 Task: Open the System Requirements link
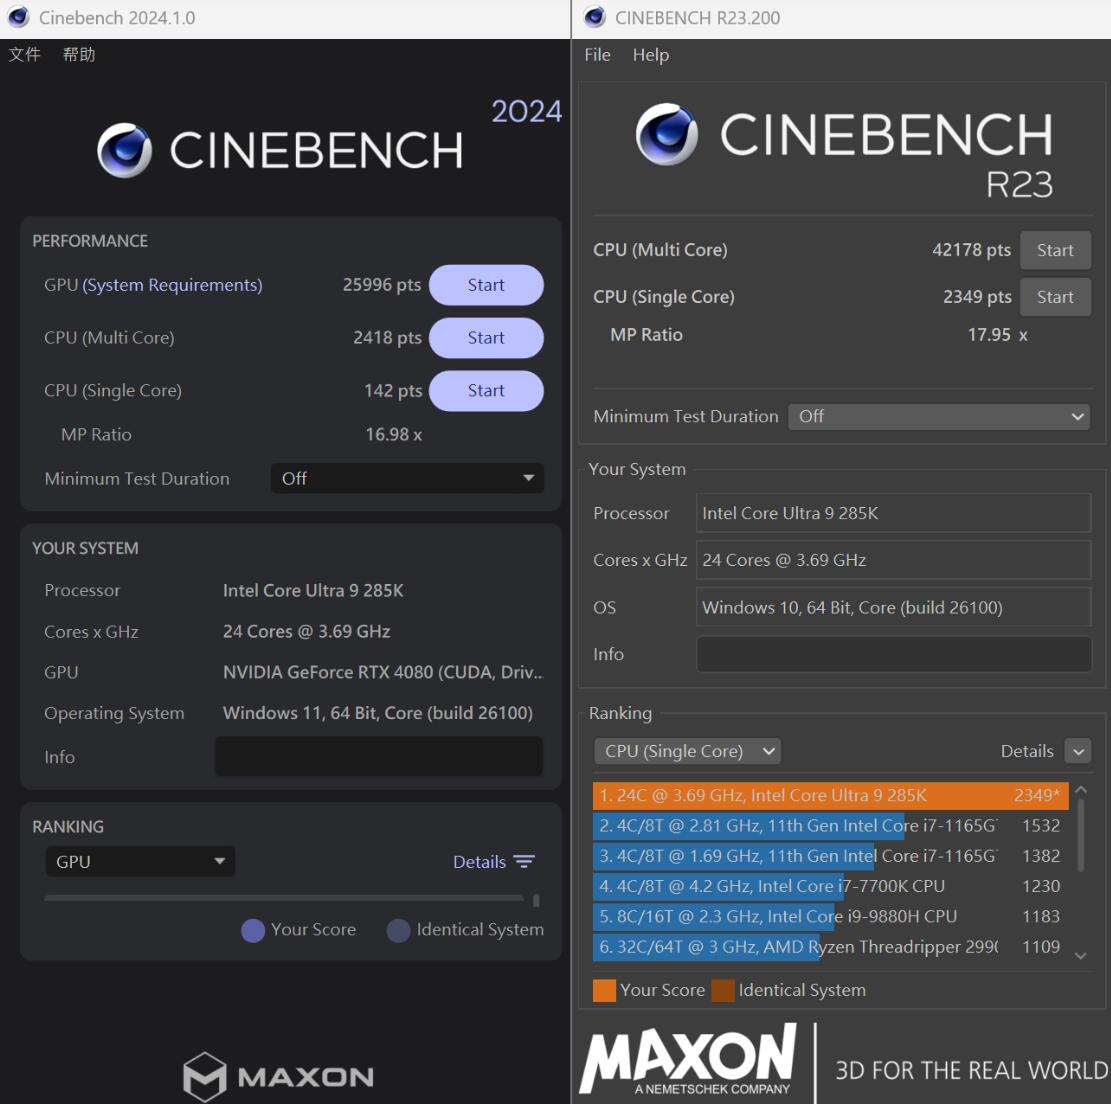pos(172,285)
